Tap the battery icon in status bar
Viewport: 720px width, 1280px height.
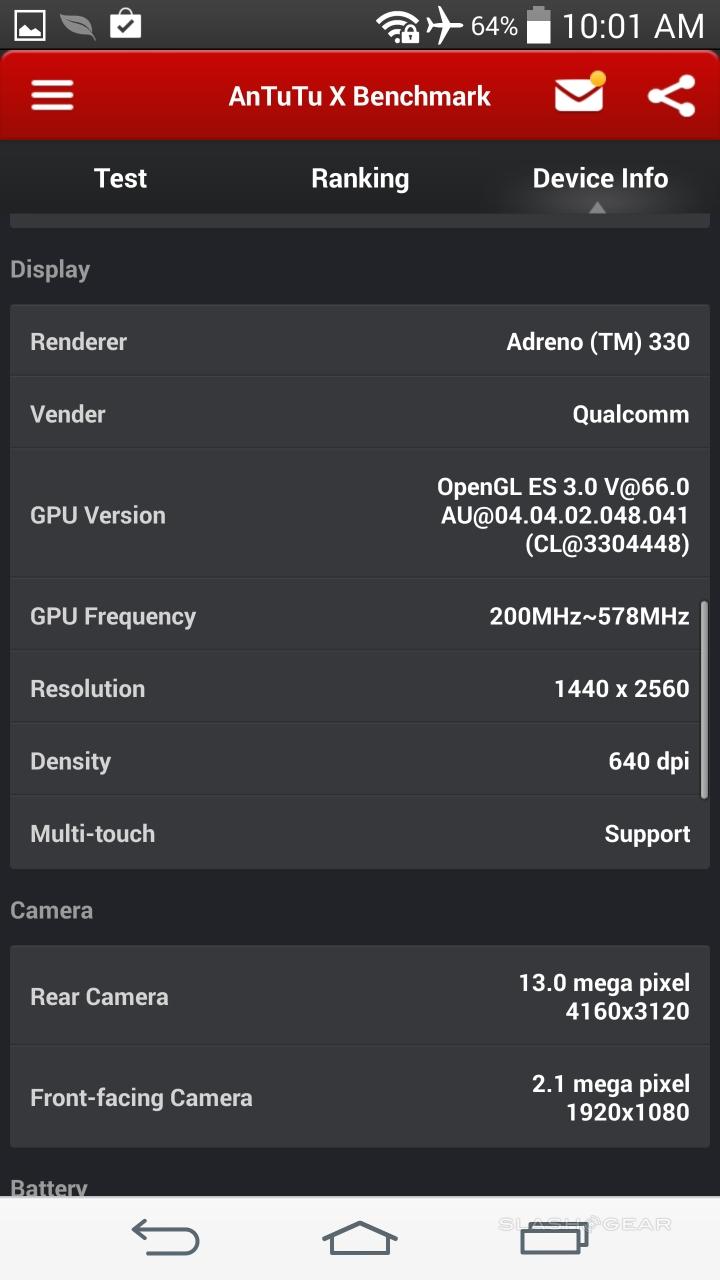click(538, 26)
